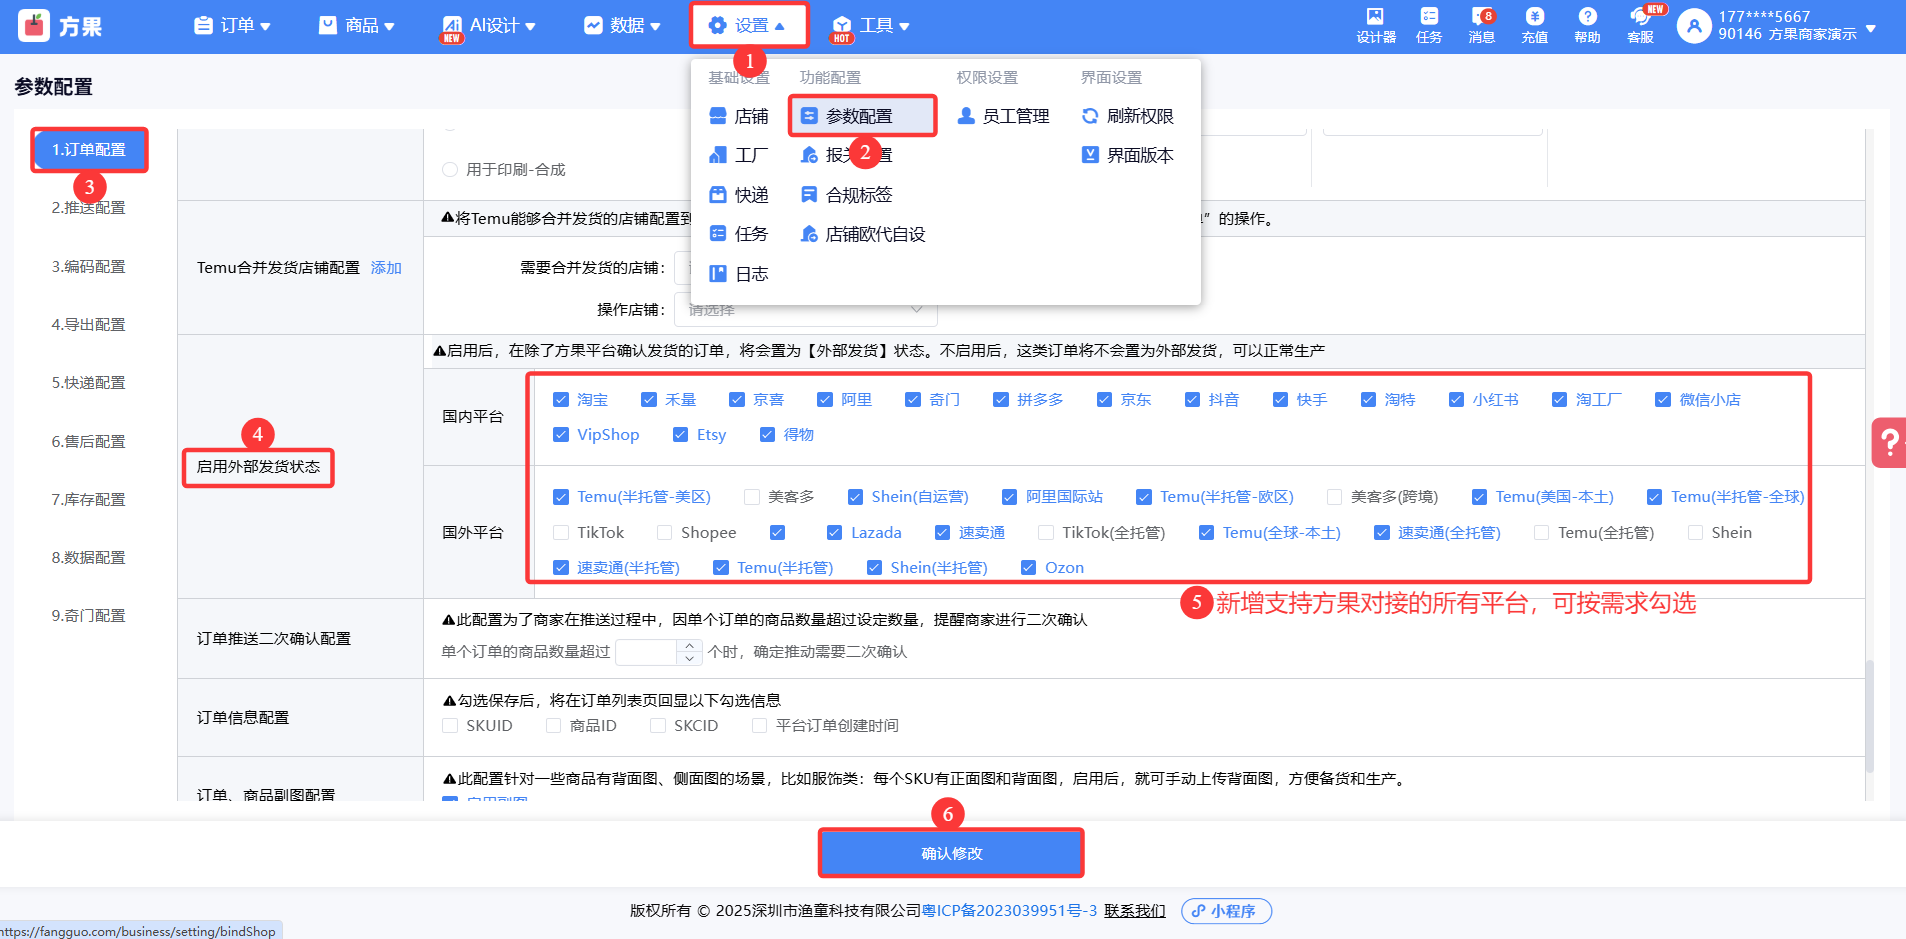Click 添加 link for Temu合并发货

[386, 268]
